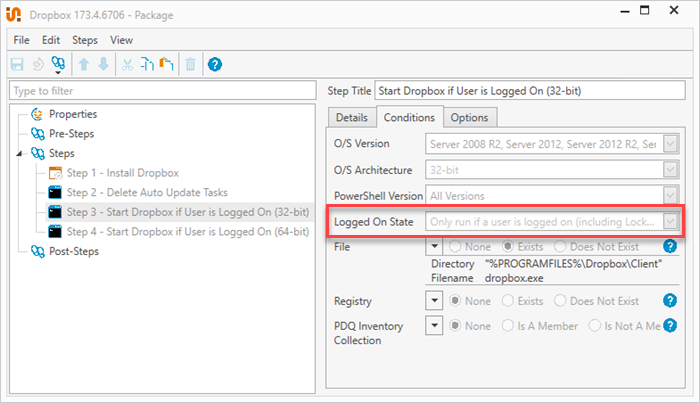The image size is (700, 403).
Task: Click the Properties tree icon
Action: point(37,114)
